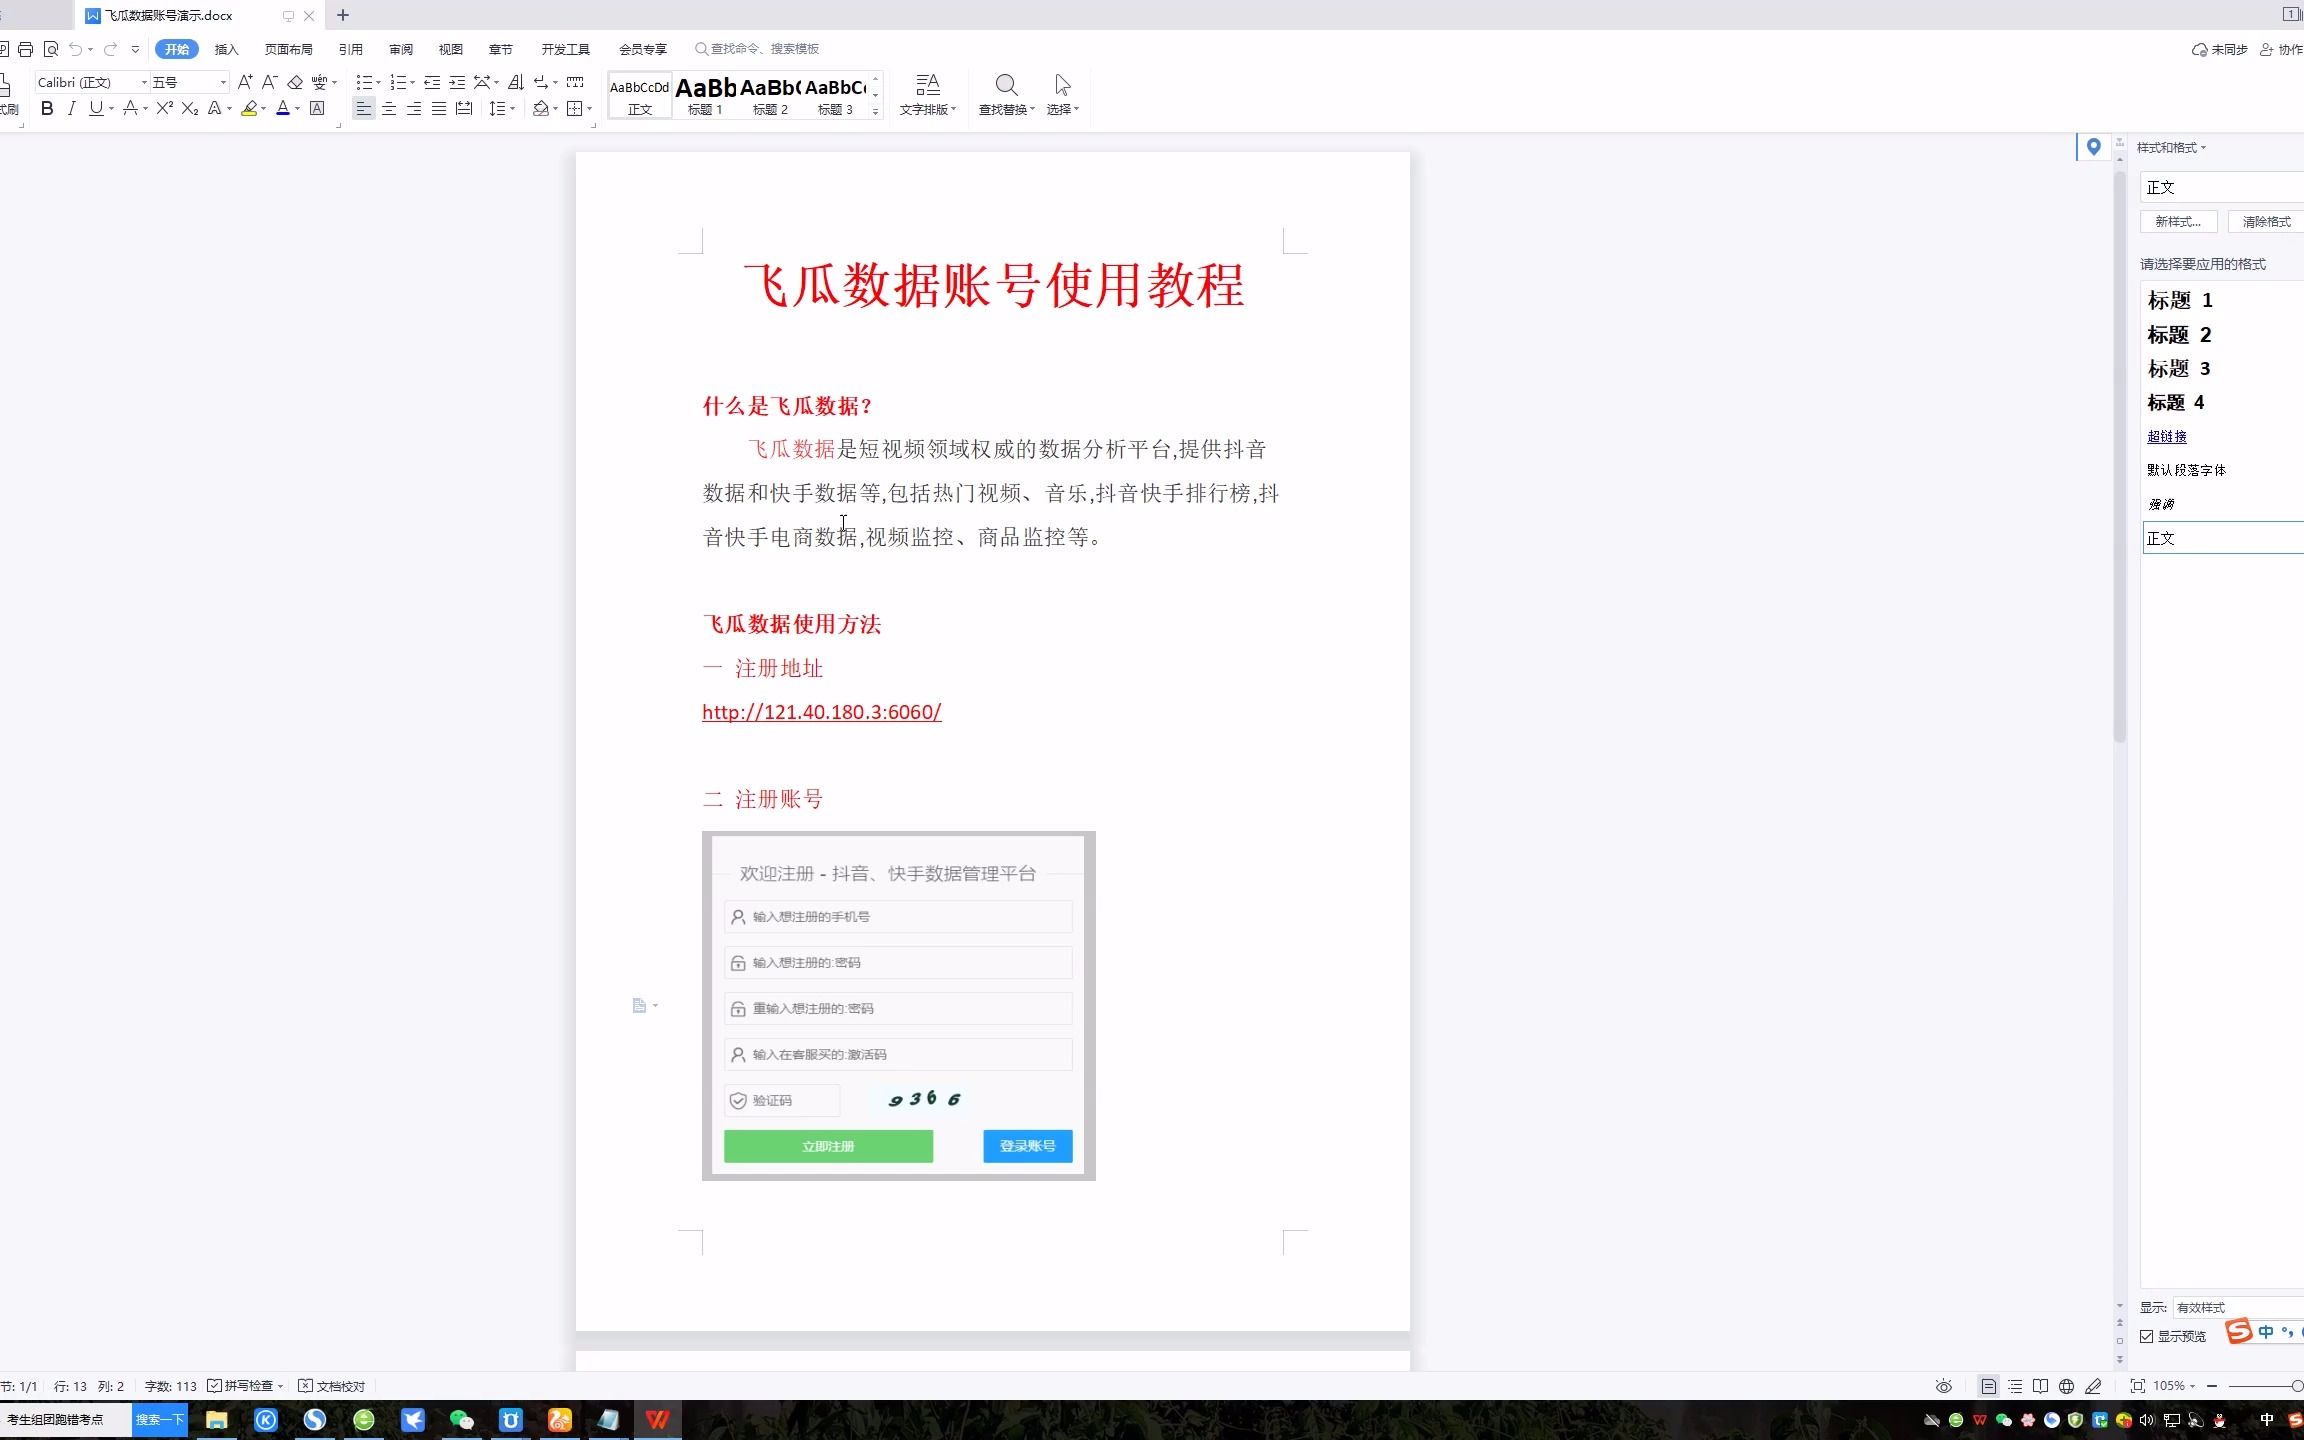Switch to outline view in status bar
Screen dimensions: 2304x1440
coord(2015,1386)
